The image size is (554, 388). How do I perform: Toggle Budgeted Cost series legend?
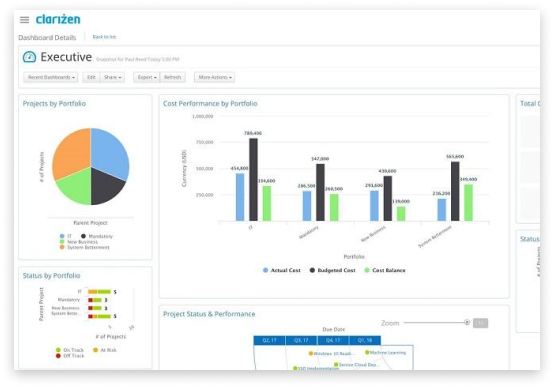(x=332, y=270)
